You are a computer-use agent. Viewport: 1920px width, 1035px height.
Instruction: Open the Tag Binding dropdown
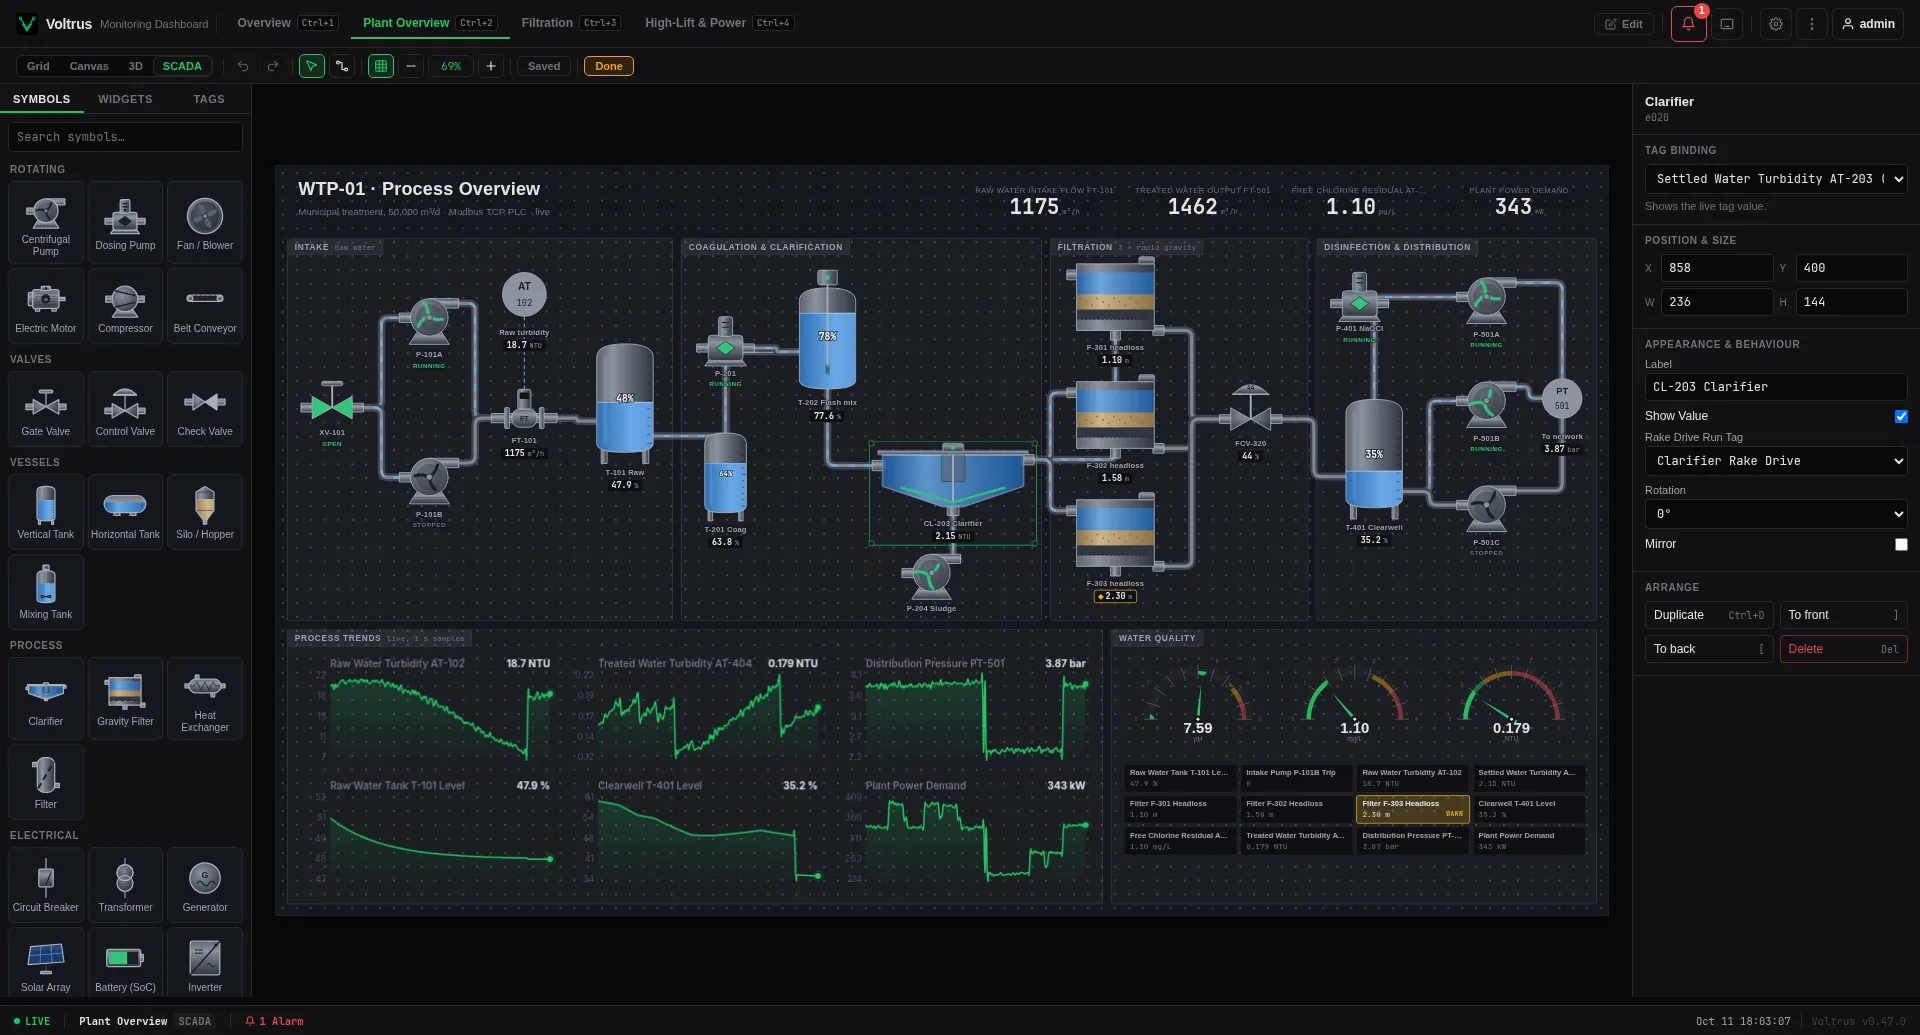1776,179
